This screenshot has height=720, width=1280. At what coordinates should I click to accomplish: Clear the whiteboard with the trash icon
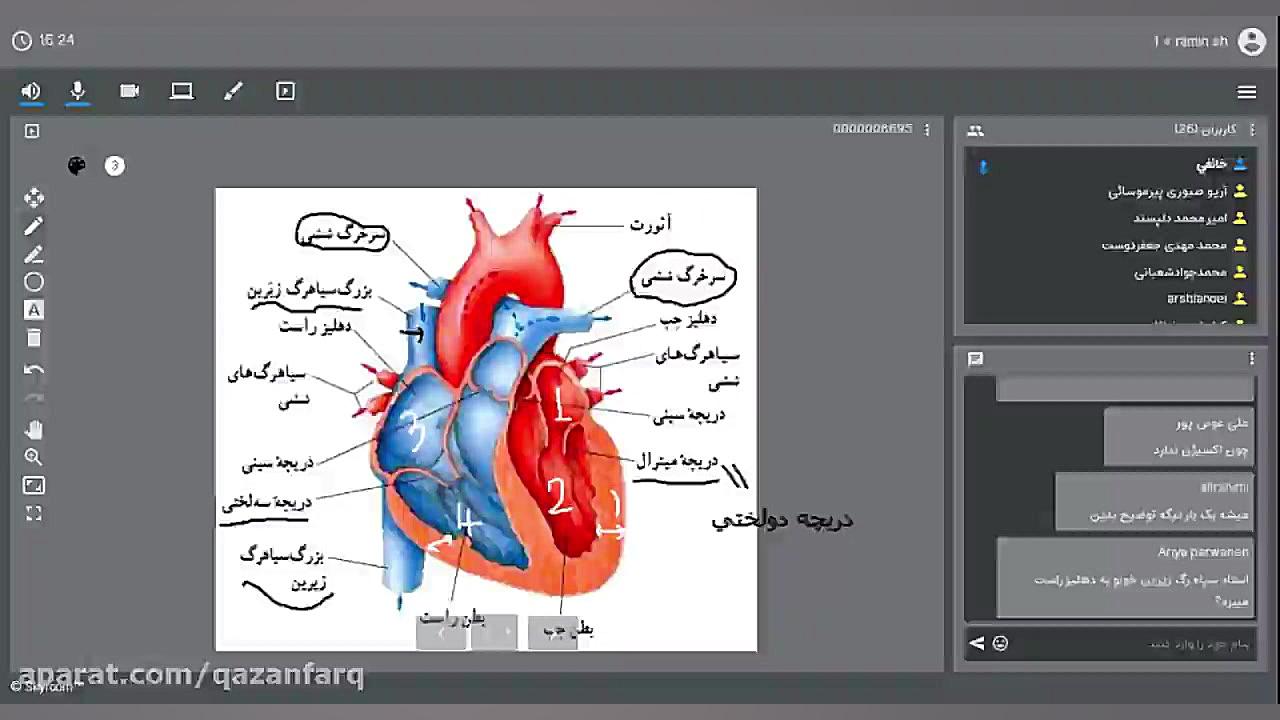(34, 338)
